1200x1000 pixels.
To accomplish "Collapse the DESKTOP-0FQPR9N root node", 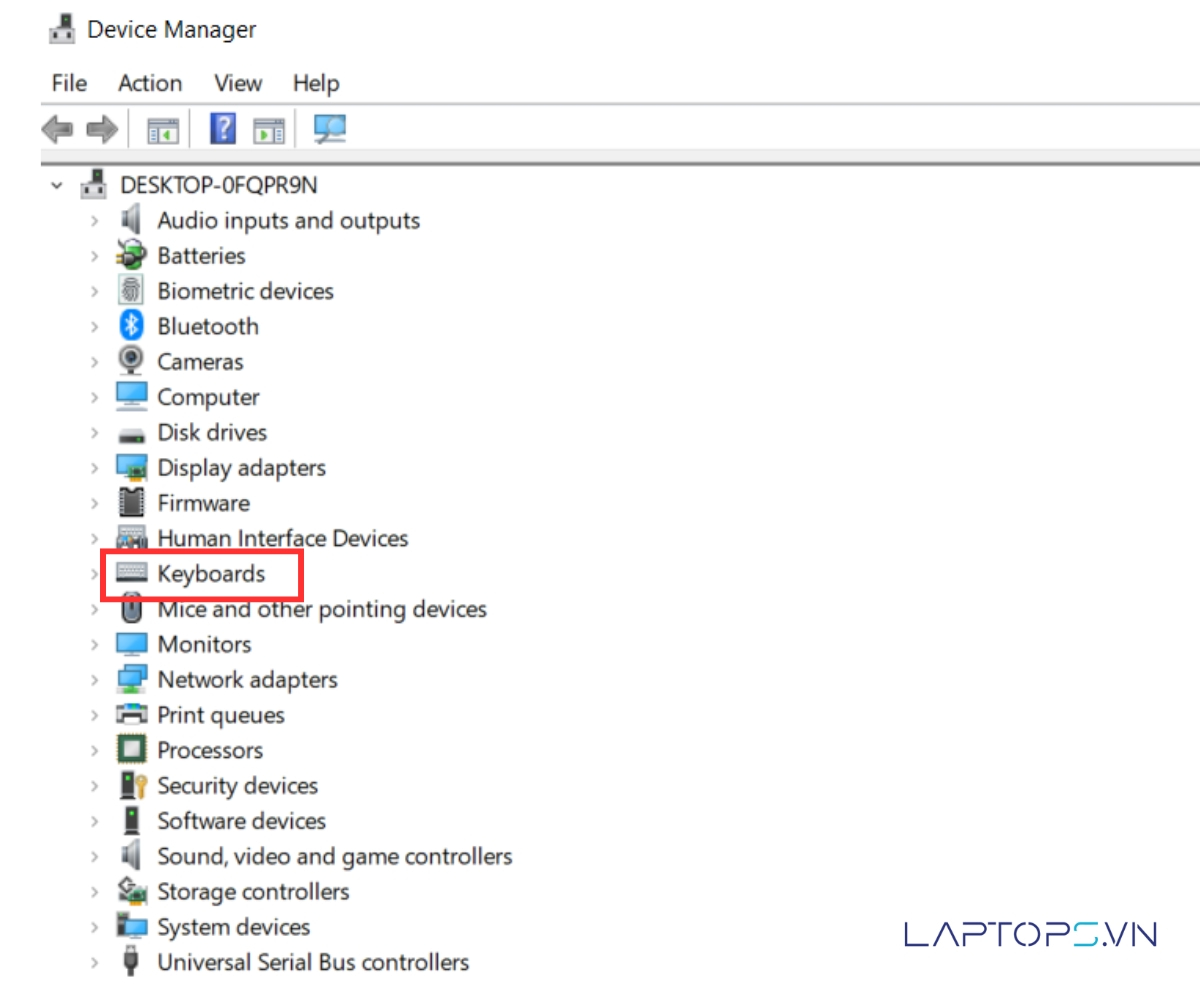I will pos(58,185).
